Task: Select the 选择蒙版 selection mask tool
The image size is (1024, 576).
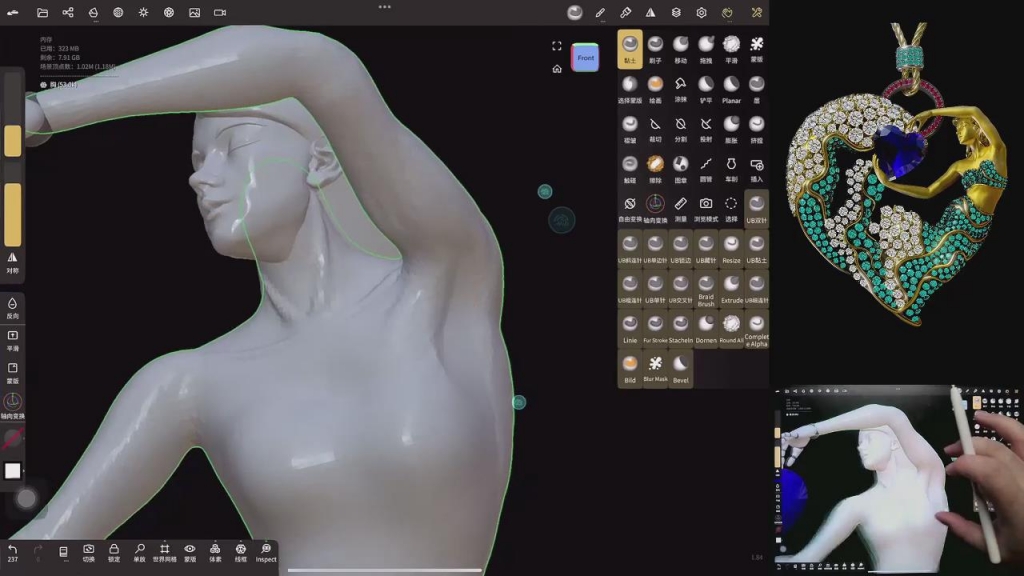Action: coord(630,89)
